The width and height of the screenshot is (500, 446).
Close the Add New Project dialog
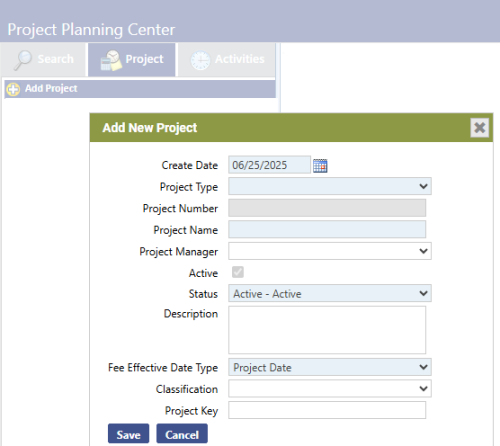click(x=480, y=127)
